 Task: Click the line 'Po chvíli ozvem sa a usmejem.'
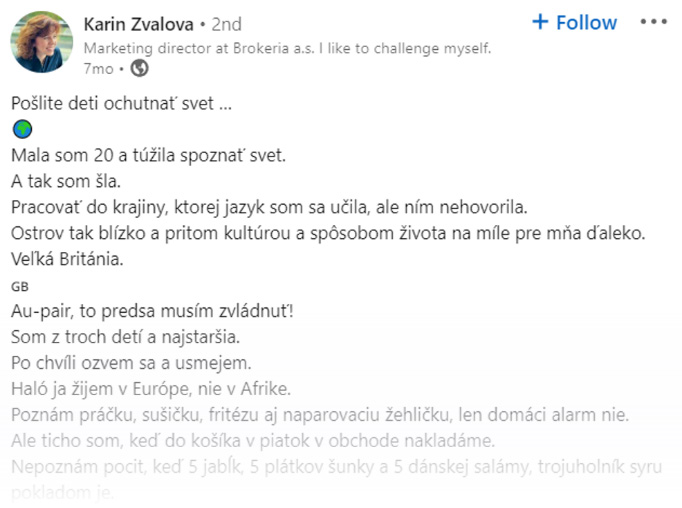tap(131, 363)
